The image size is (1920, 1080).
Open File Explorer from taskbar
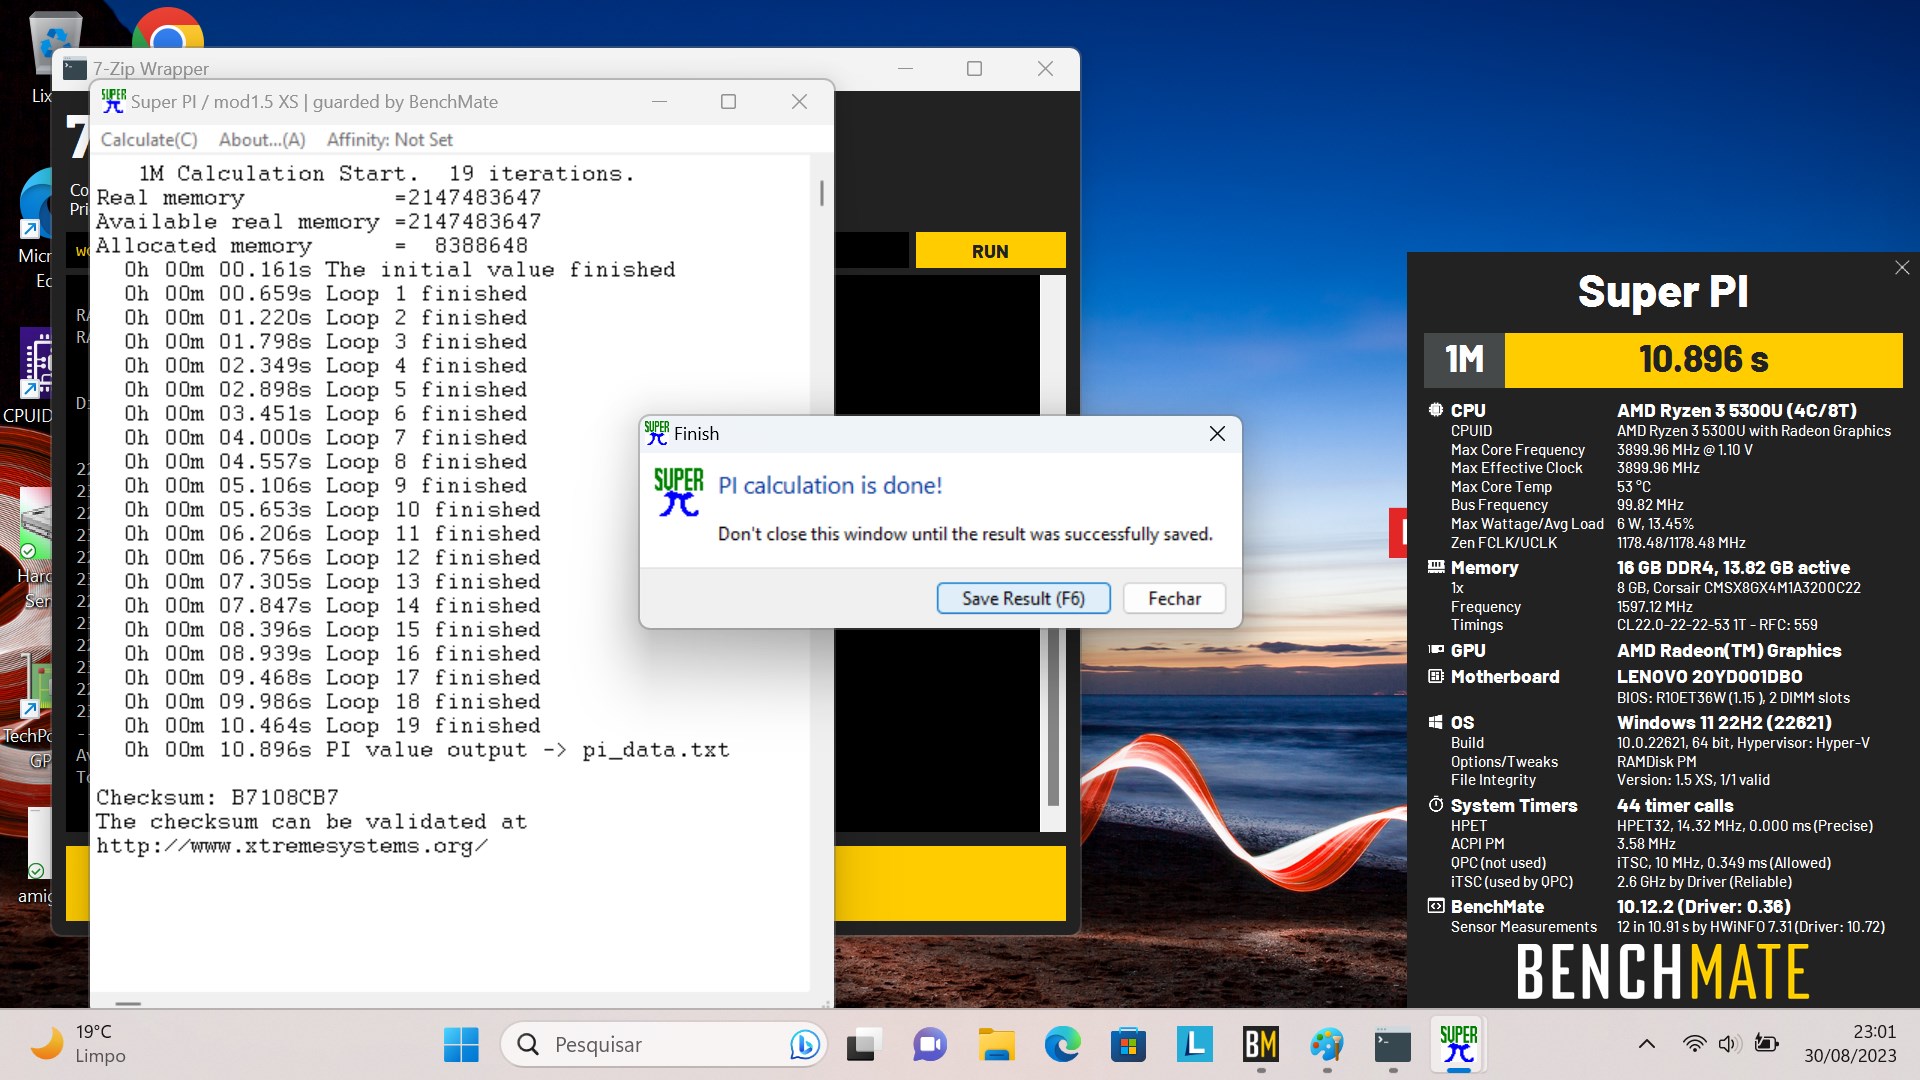tap(996, 1045)
